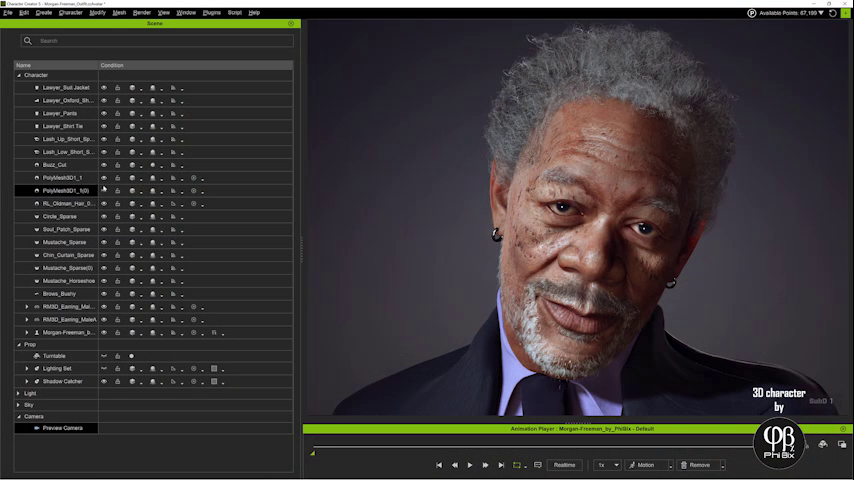
Task: Click the white dot icon on Turntable row
Action: (131, 356)
